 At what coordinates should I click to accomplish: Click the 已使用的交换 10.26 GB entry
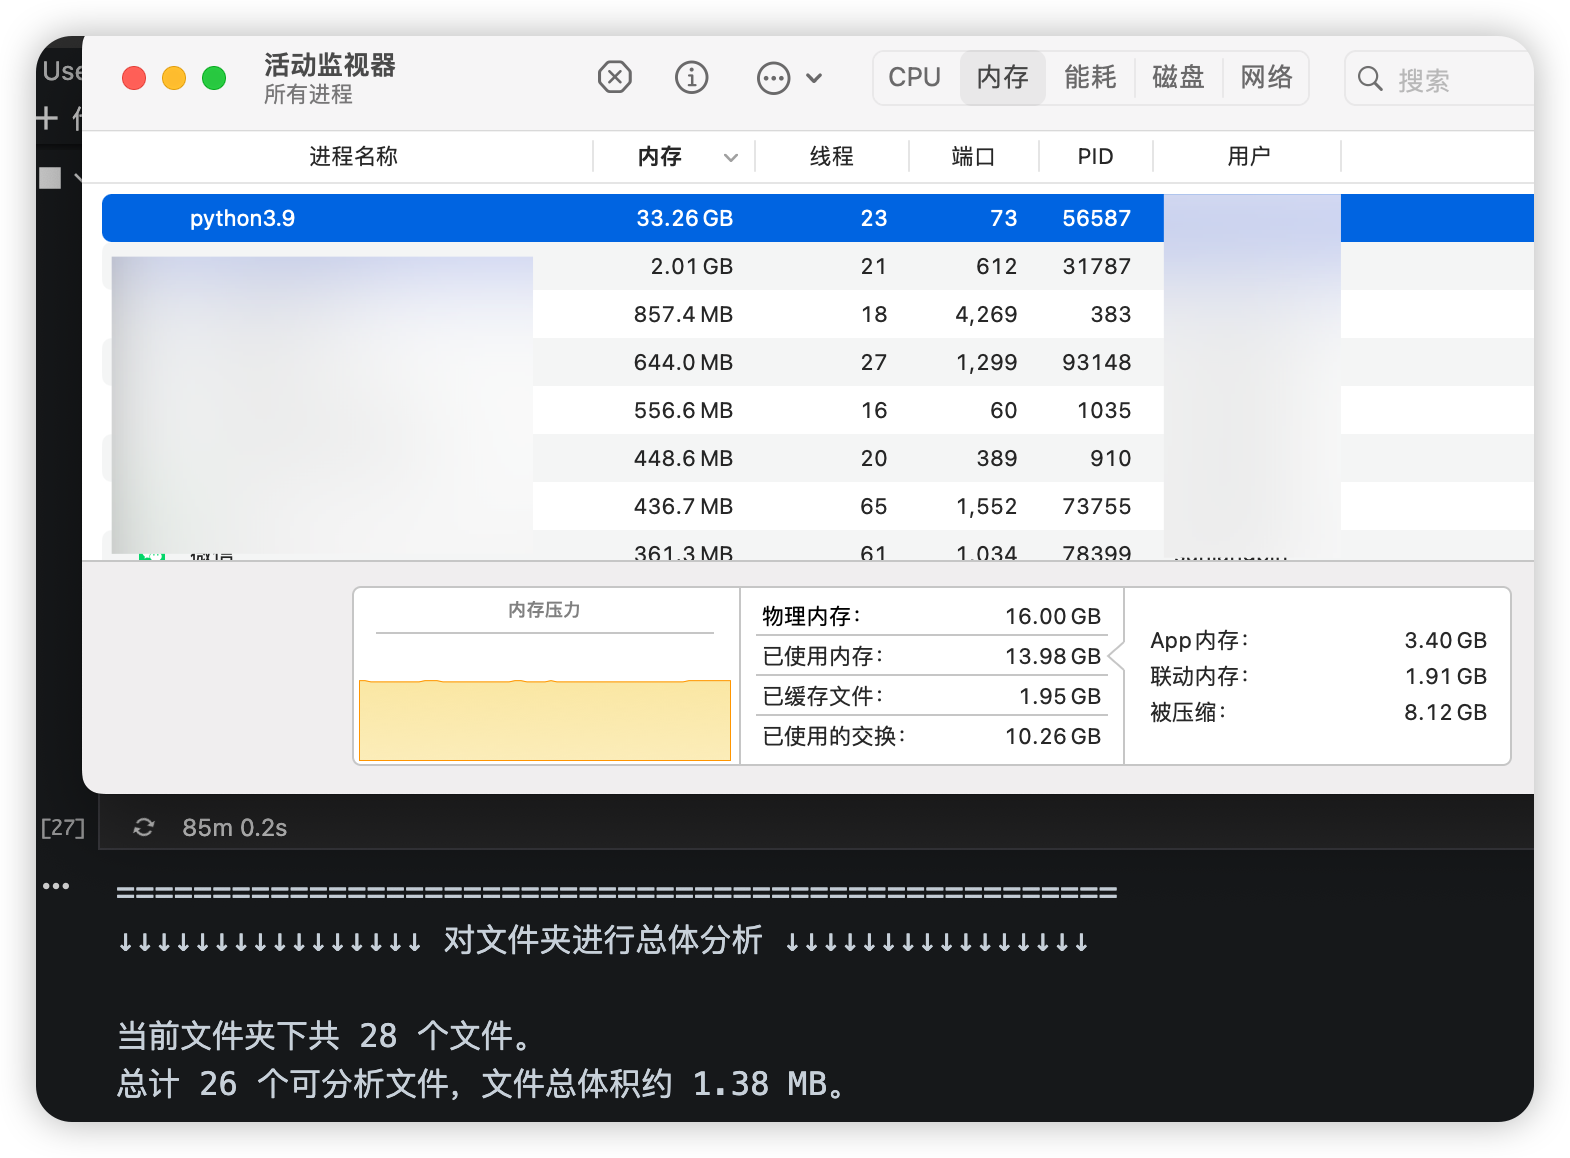(x=931, y=736)
